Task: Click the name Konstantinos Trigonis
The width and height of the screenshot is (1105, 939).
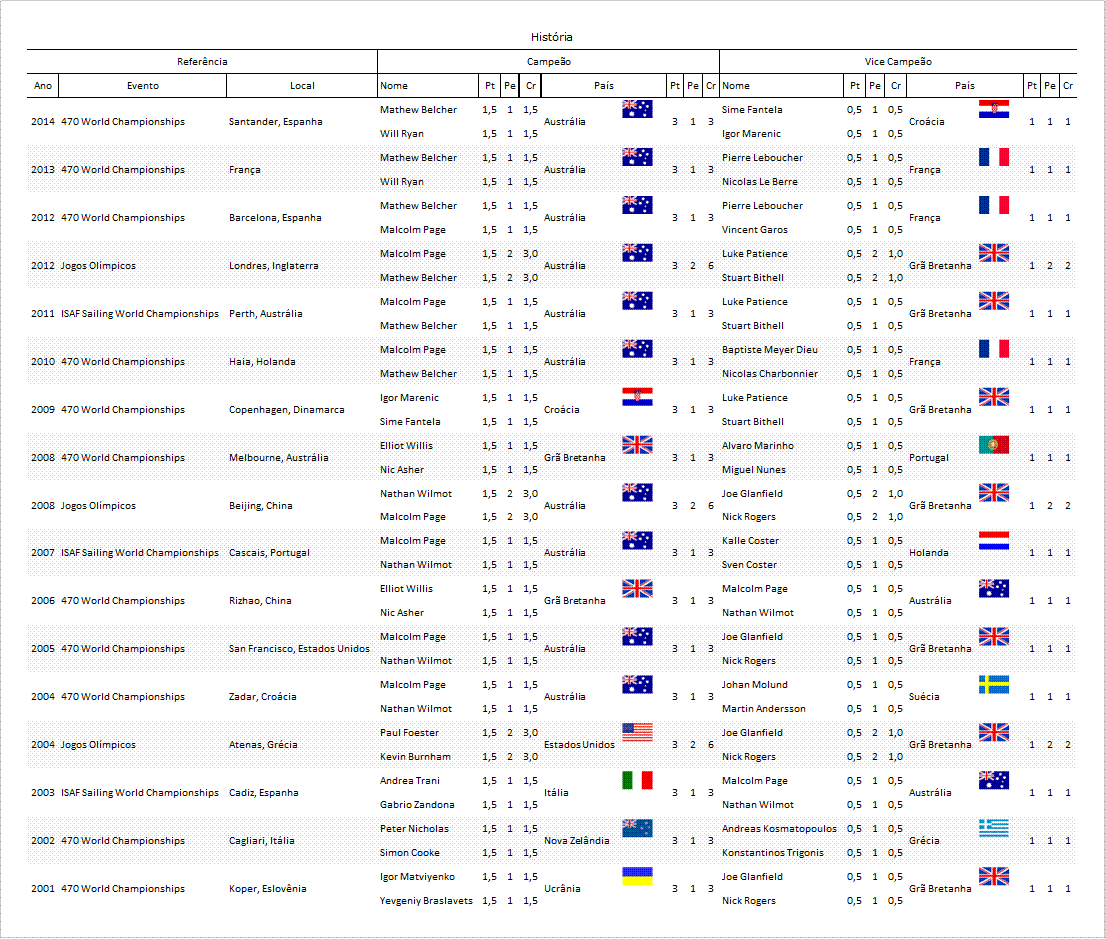Action: coord(772,852)
